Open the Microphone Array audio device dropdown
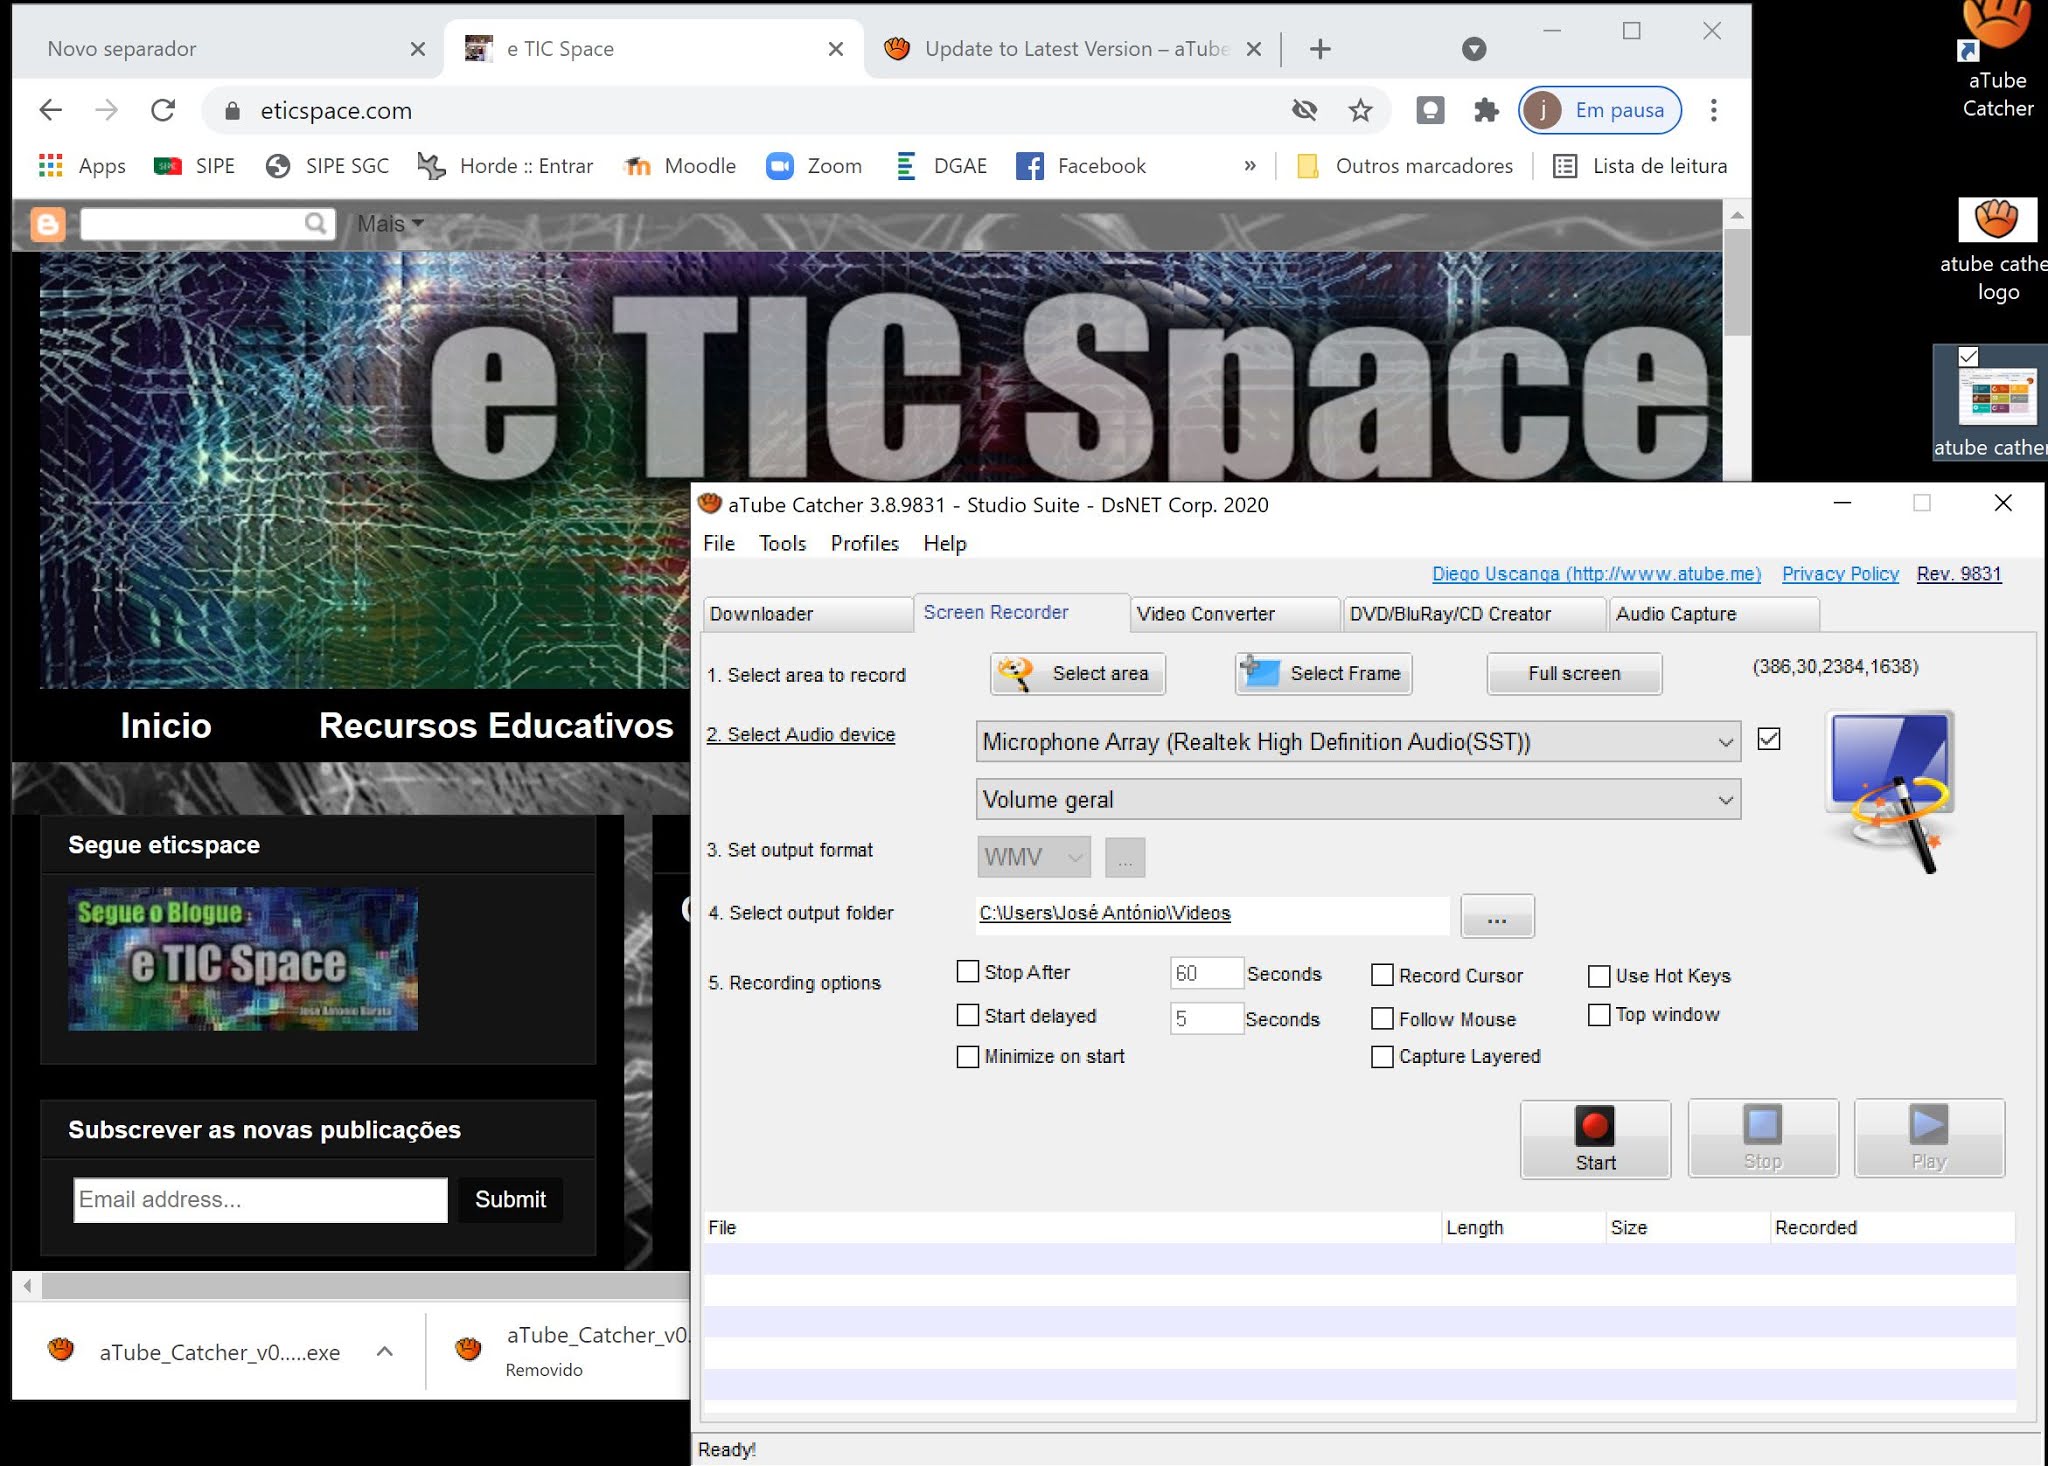 1357,742
